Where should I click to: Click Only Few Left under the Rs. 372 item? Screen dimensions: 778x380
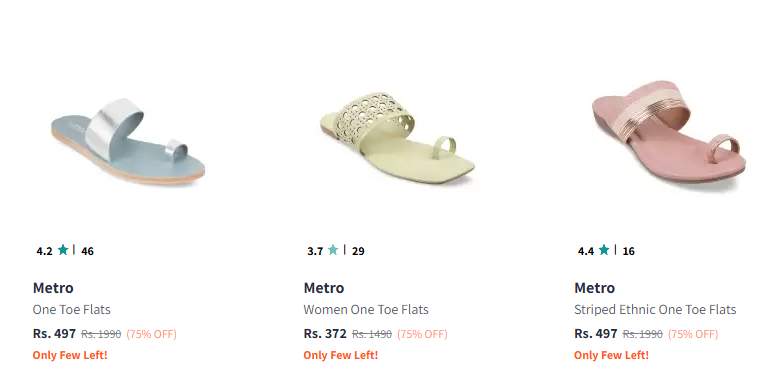341,355
